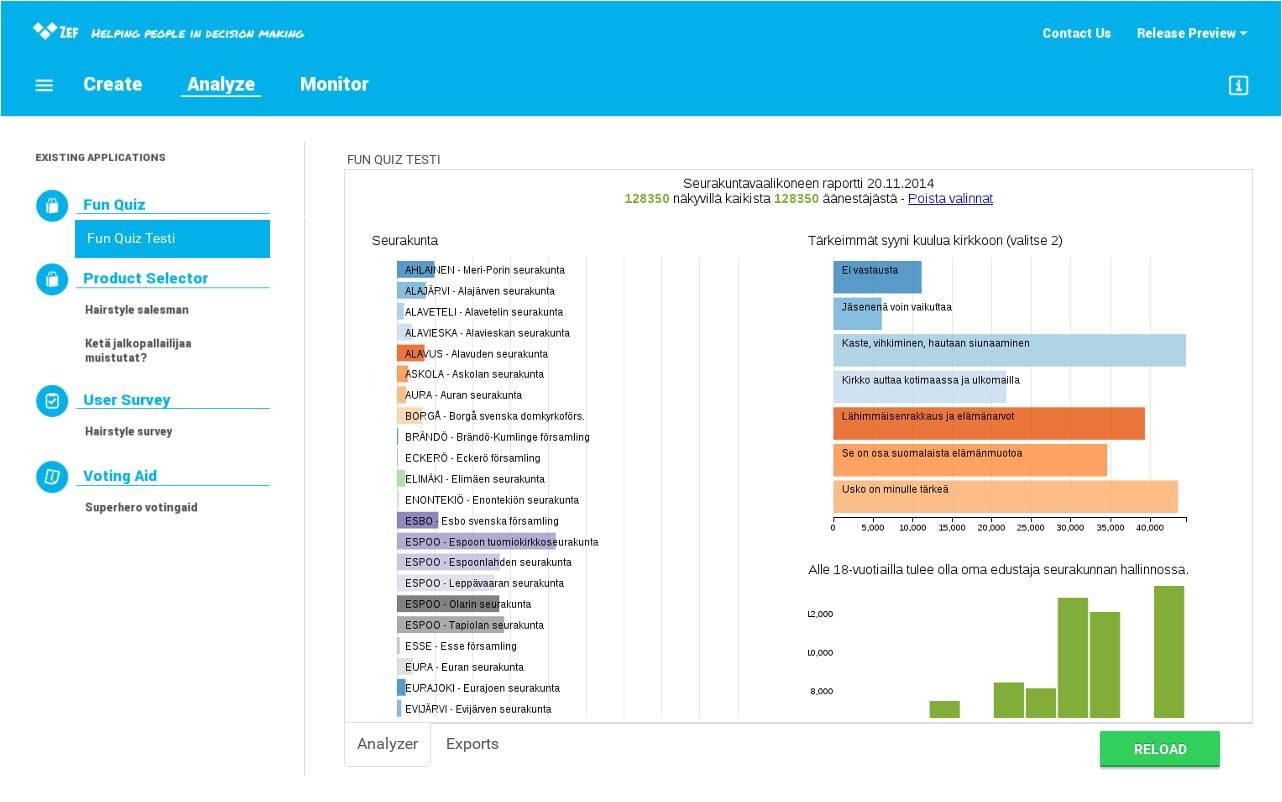Open Contact Us link

click(x=1076, y=33)
